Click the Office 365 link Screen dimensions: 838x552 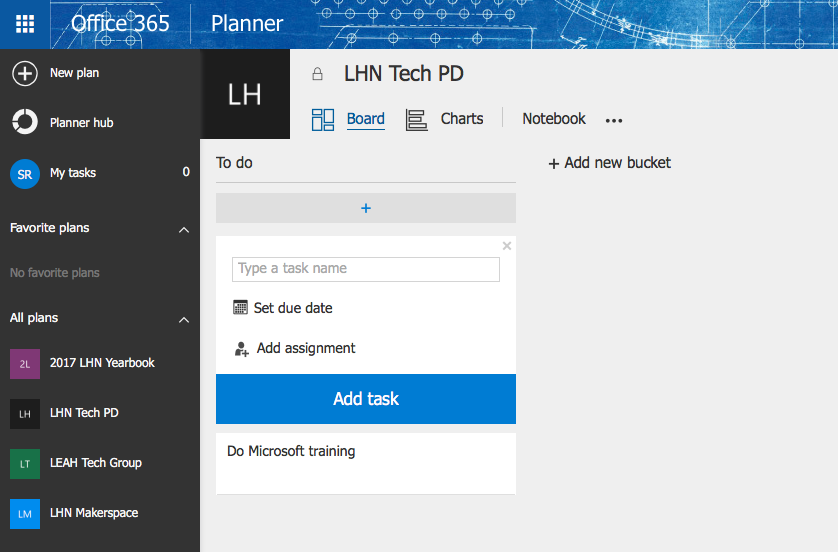120,24
